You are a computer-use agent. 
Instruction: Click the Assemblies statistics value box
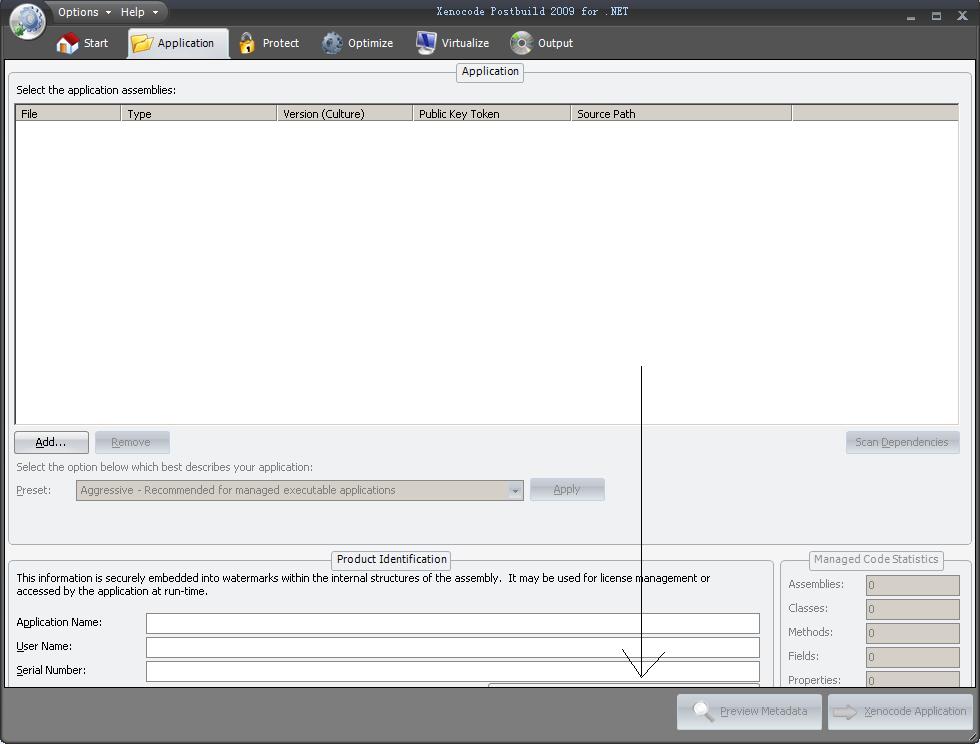[912, 585]
